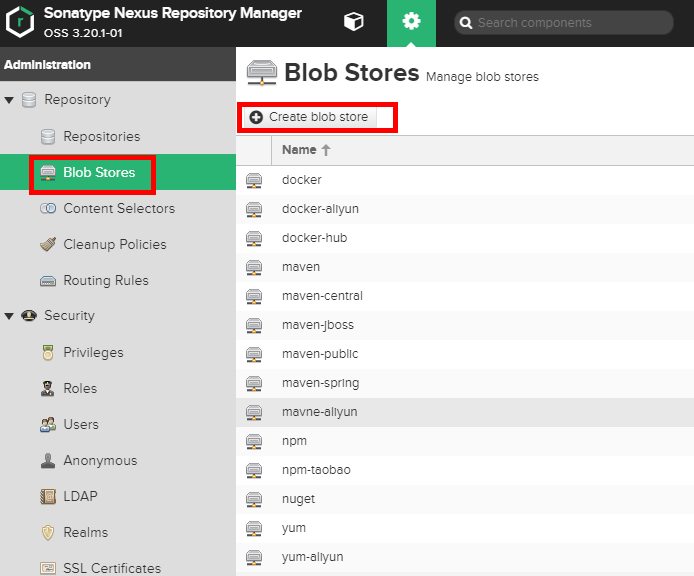Screen dimensions: 694x576
Task: Open the docker-hub blob store
Action: point(465,238)
